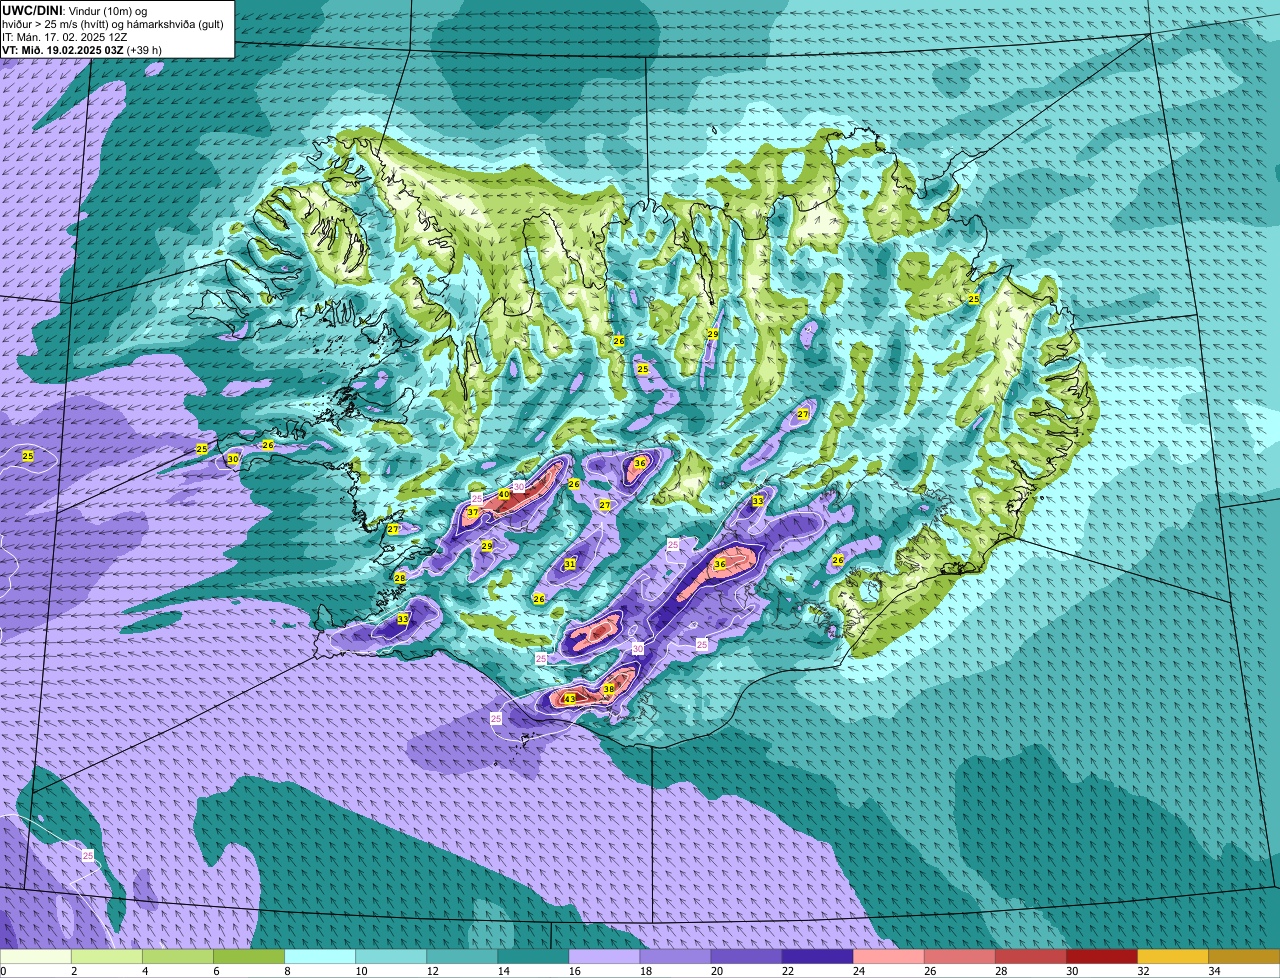Click the 'hámarkshviða (gult)' legend text line
The height and width of the screenshot is (978, 1280).
coord(114,23)
